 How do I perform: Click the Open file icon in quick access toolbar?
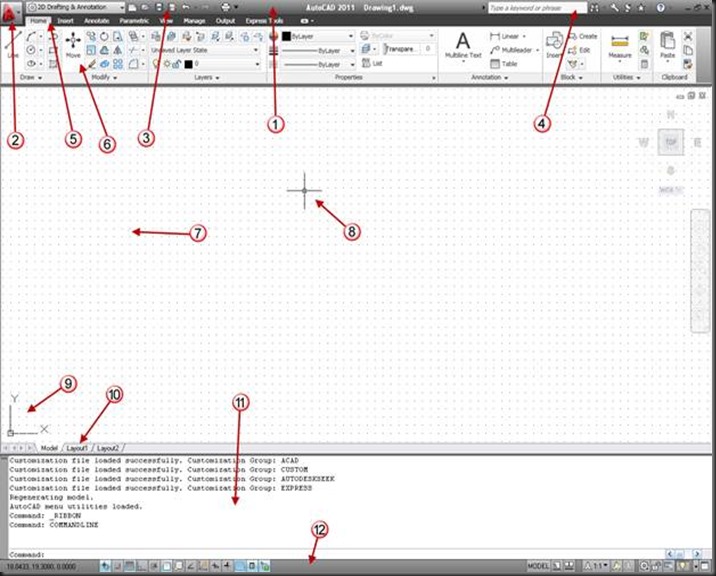pos(145,7)
